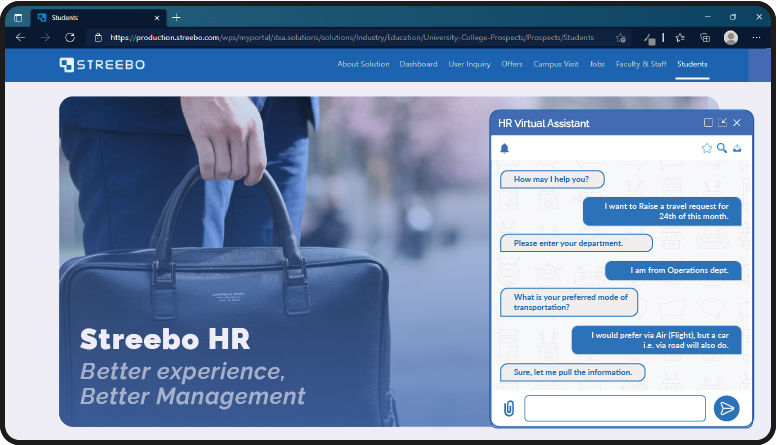Click the 'I am from Operations dept.' reply

coord(673,271)
